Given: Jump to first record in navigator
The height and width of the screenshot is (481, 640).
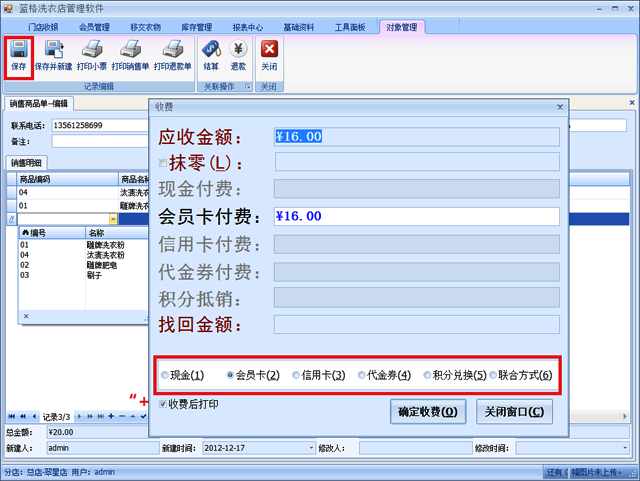Looking at the screenshot, I should coord(11,416).
